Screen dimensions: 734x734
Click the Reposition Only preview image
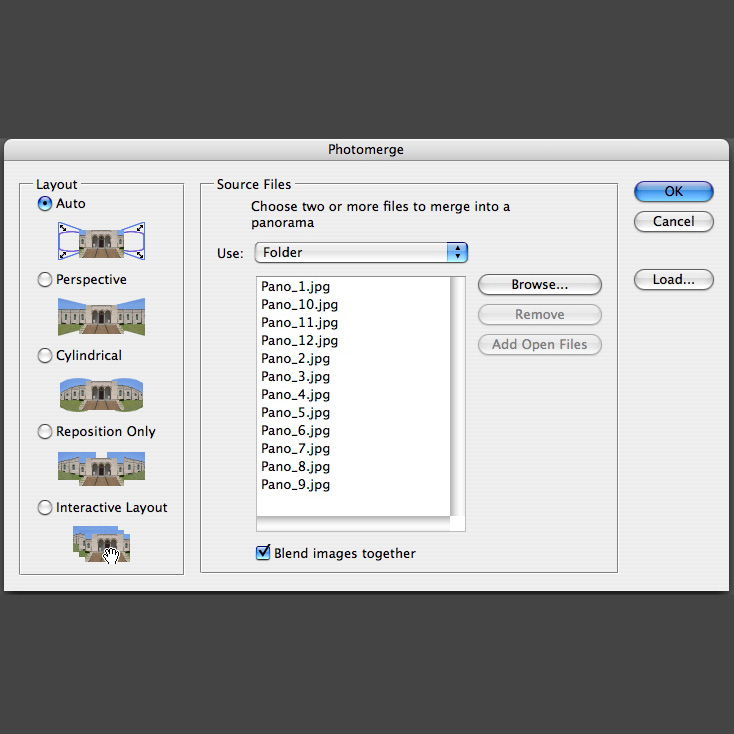[x=102, y=469]
